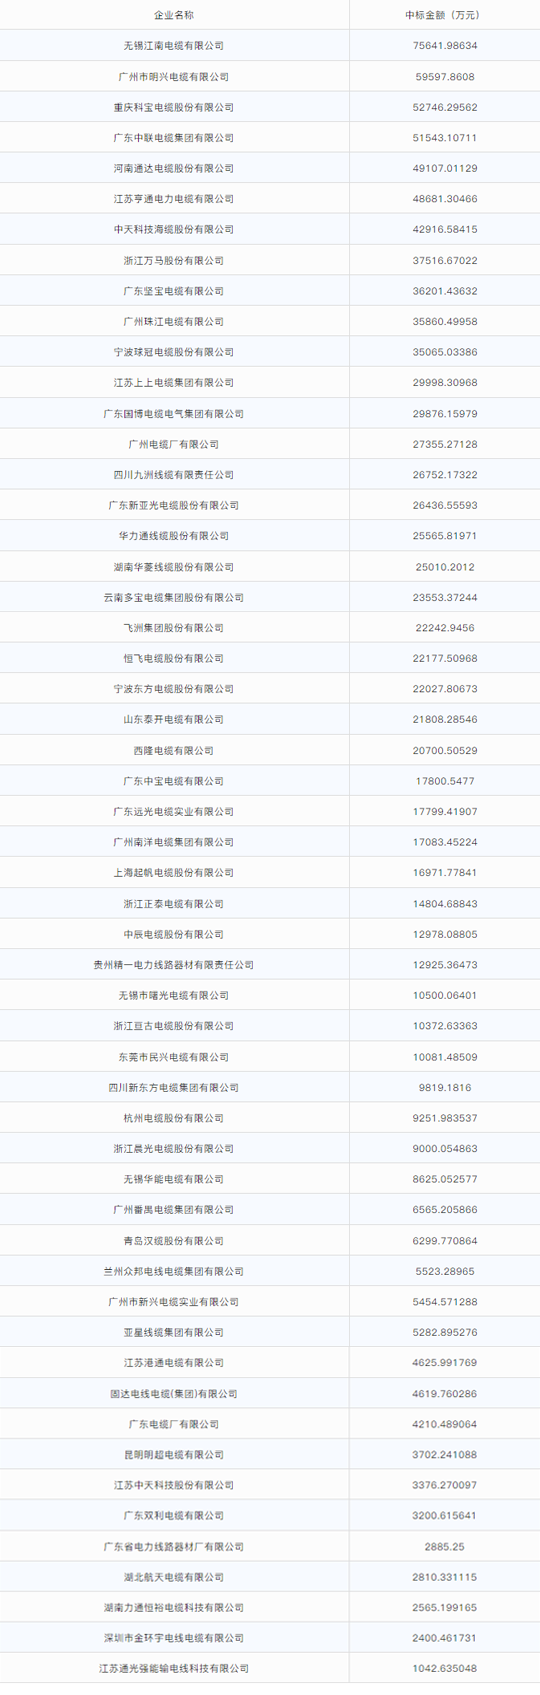Select 飞洲集团股份有限公司

[174, 627]
